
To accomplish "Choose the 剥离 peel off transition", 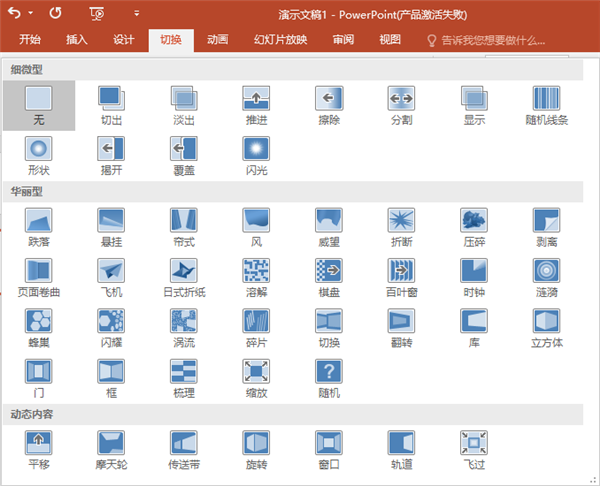I will 546,227.
